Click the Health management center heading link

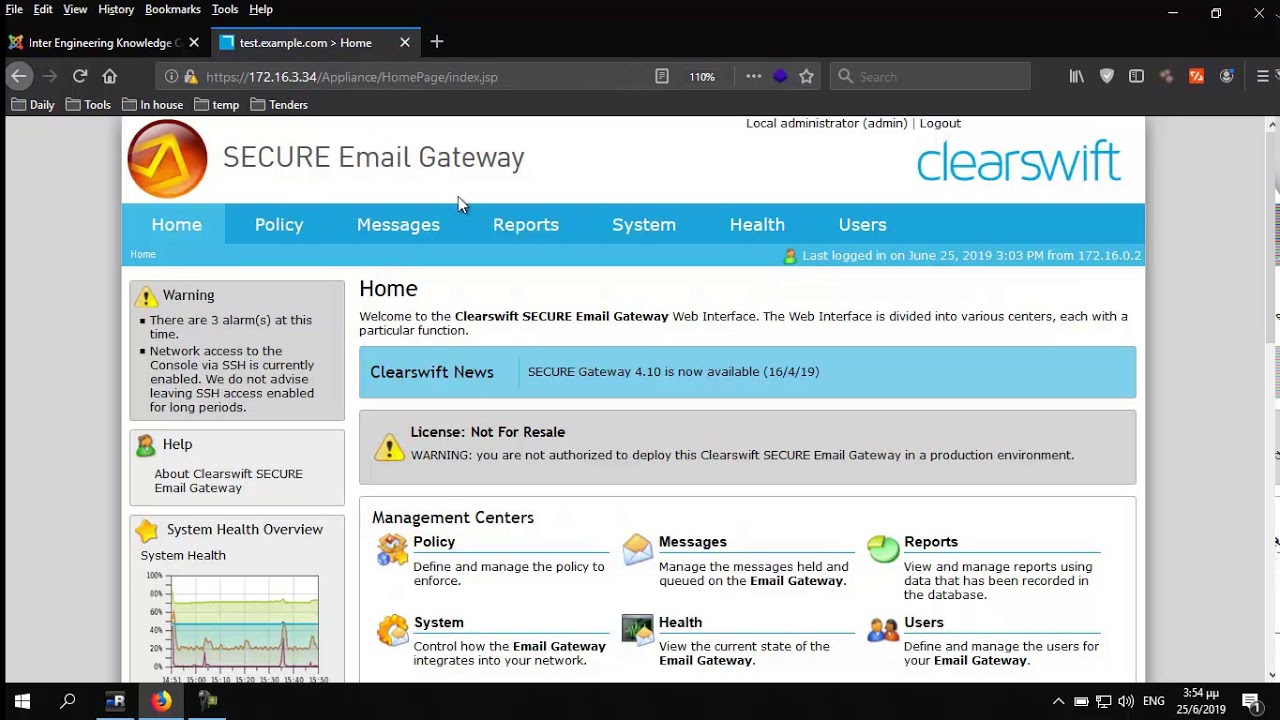tap(681, 622)
